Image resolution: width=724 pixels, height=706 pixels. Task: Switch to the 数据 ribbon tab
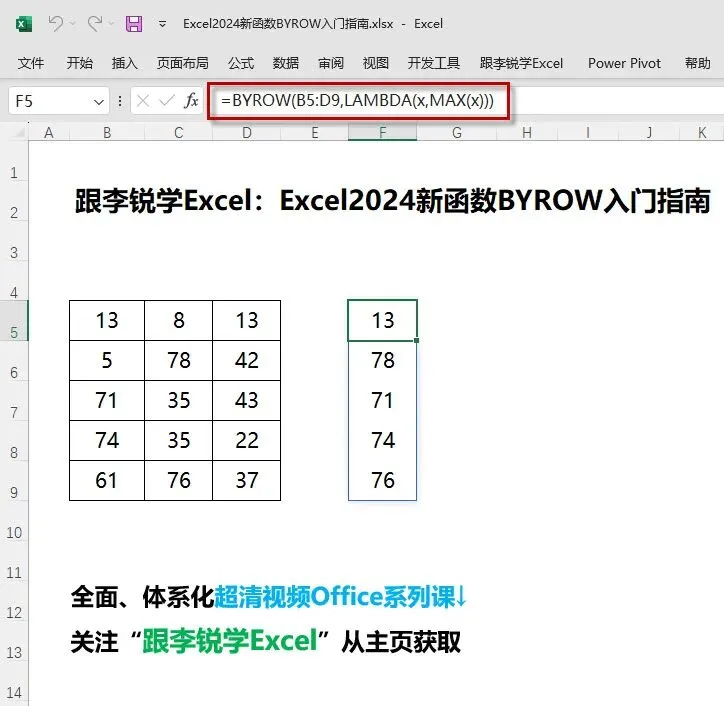pyautogui.click(x=285, y=63)
